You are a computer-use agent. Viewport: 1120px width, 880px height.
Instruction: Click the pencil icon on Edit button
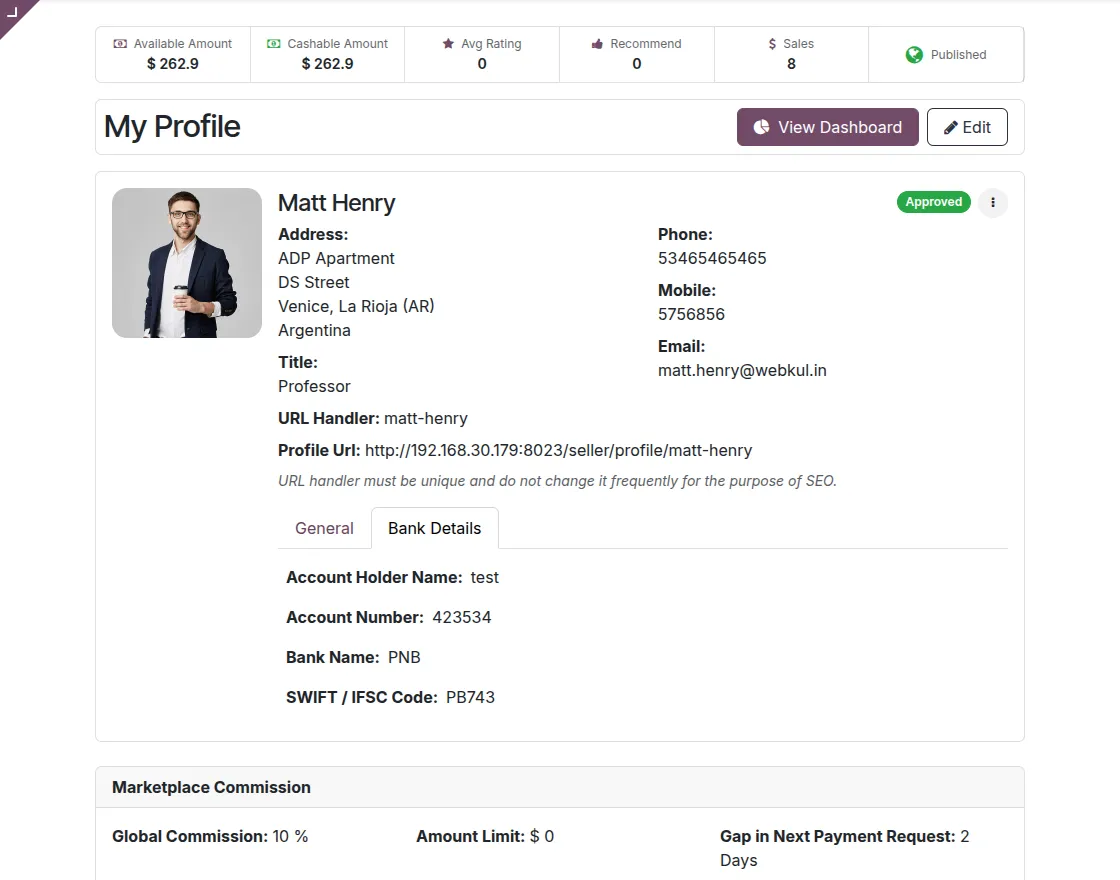click(951, 127)
